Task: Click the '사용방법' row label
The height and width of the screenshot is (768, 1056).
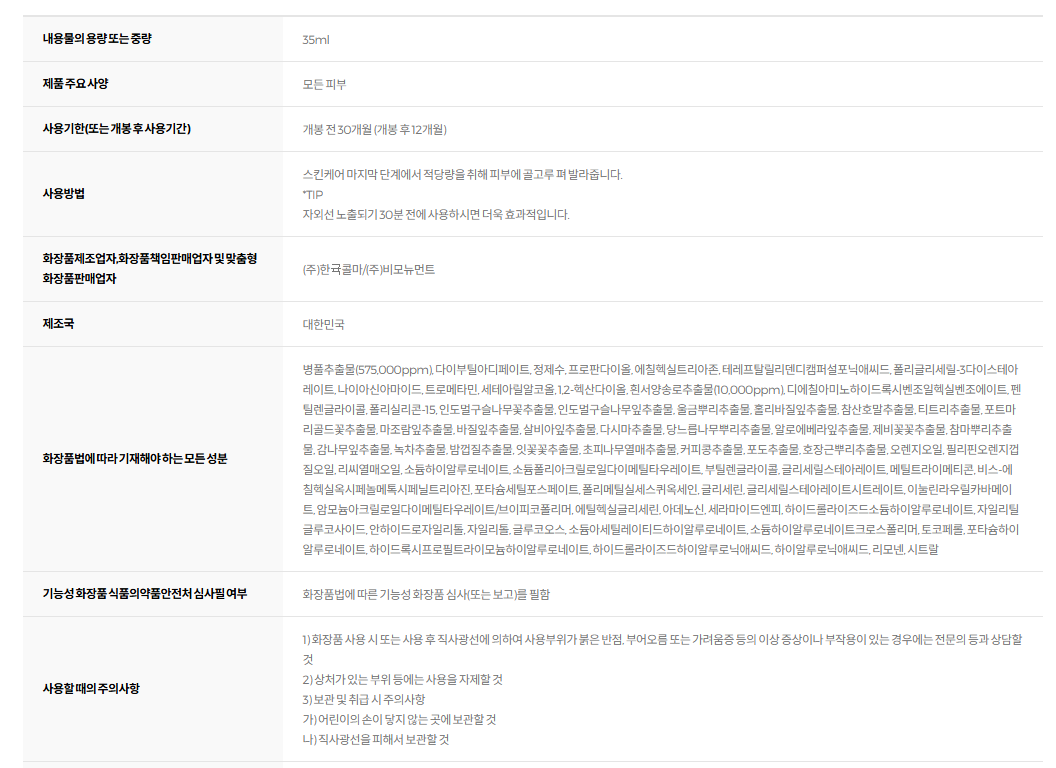Action: [63, 194]
